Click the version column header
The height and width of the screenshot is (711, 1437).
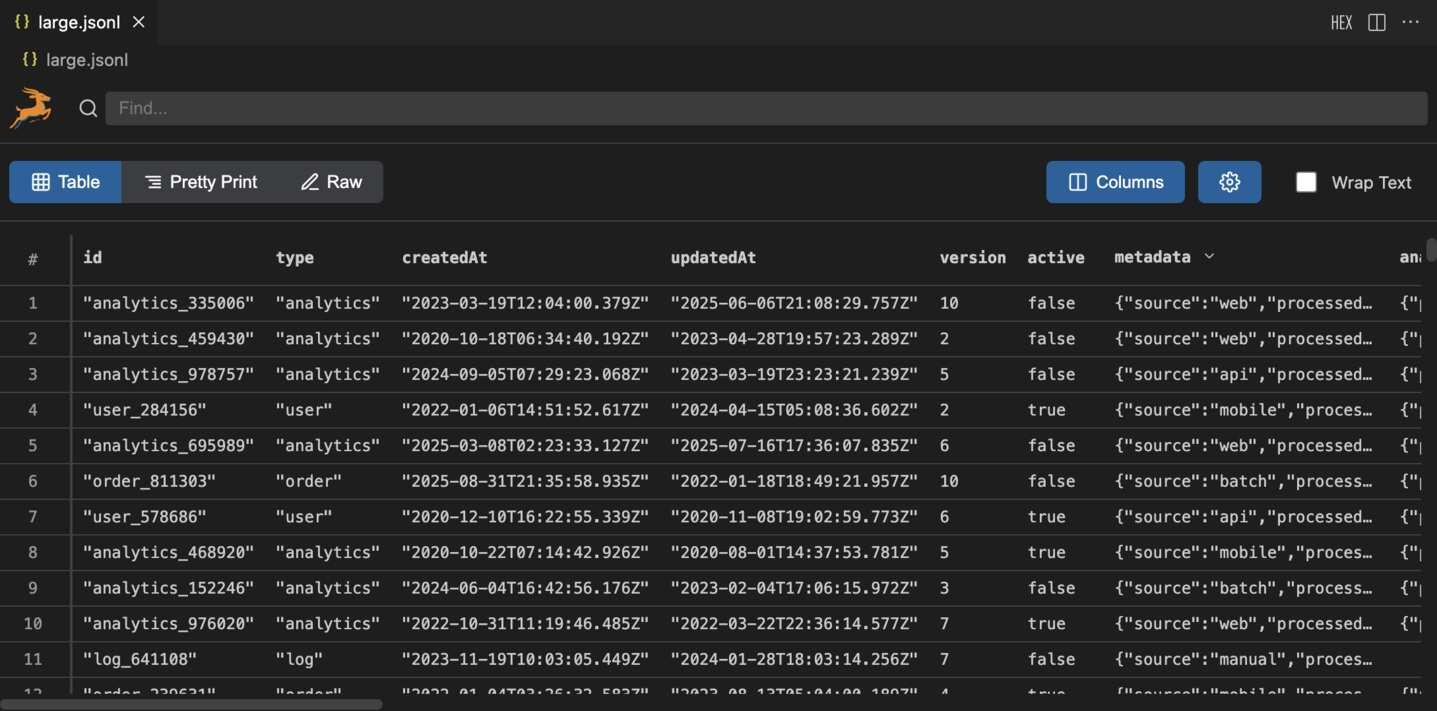point(973,257)
